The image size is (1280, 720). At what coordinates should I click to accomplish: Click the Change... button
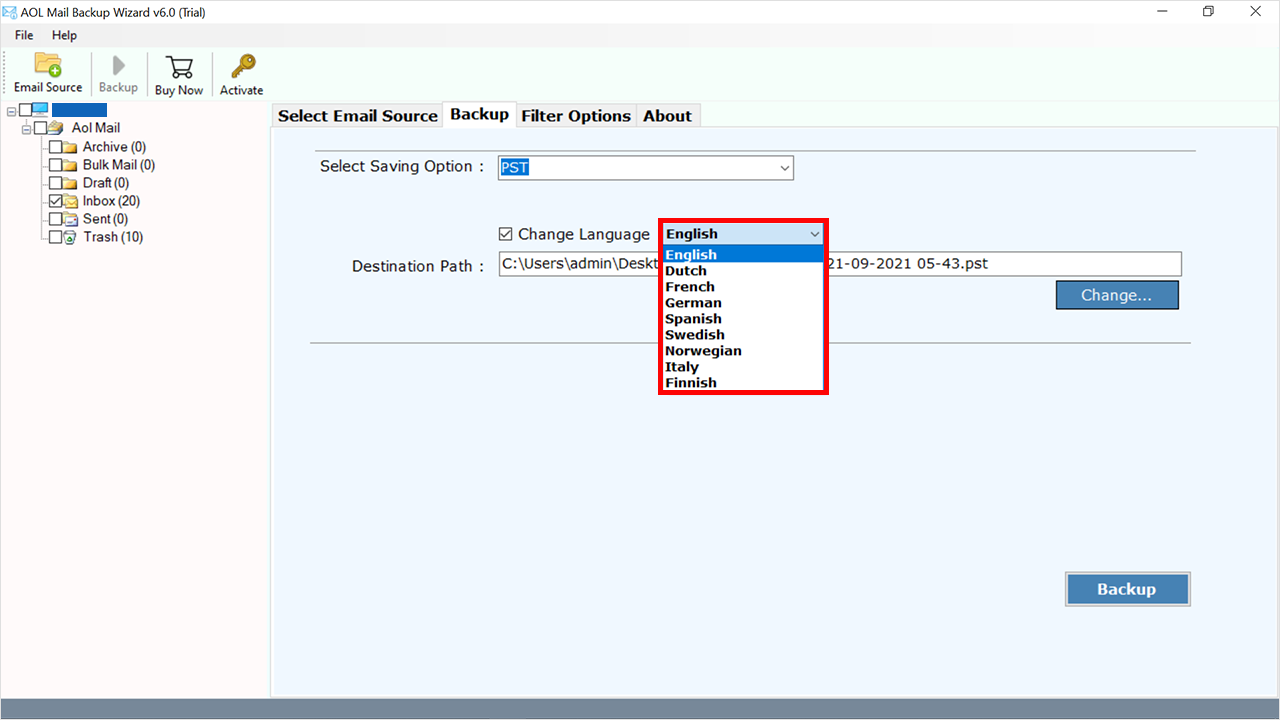click(1117, 295)
